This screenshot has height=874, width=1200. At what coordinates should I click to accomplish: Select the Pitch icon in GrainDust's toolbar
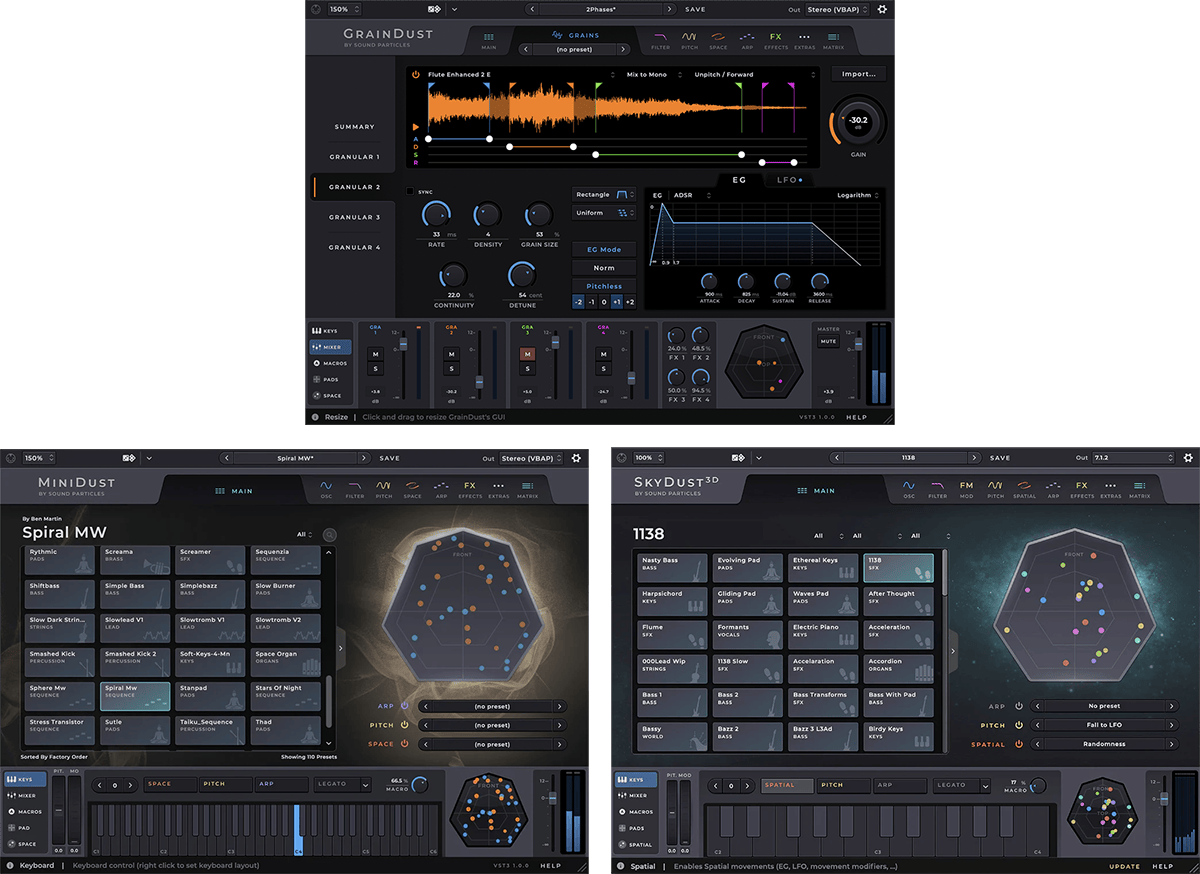point(688,41)
